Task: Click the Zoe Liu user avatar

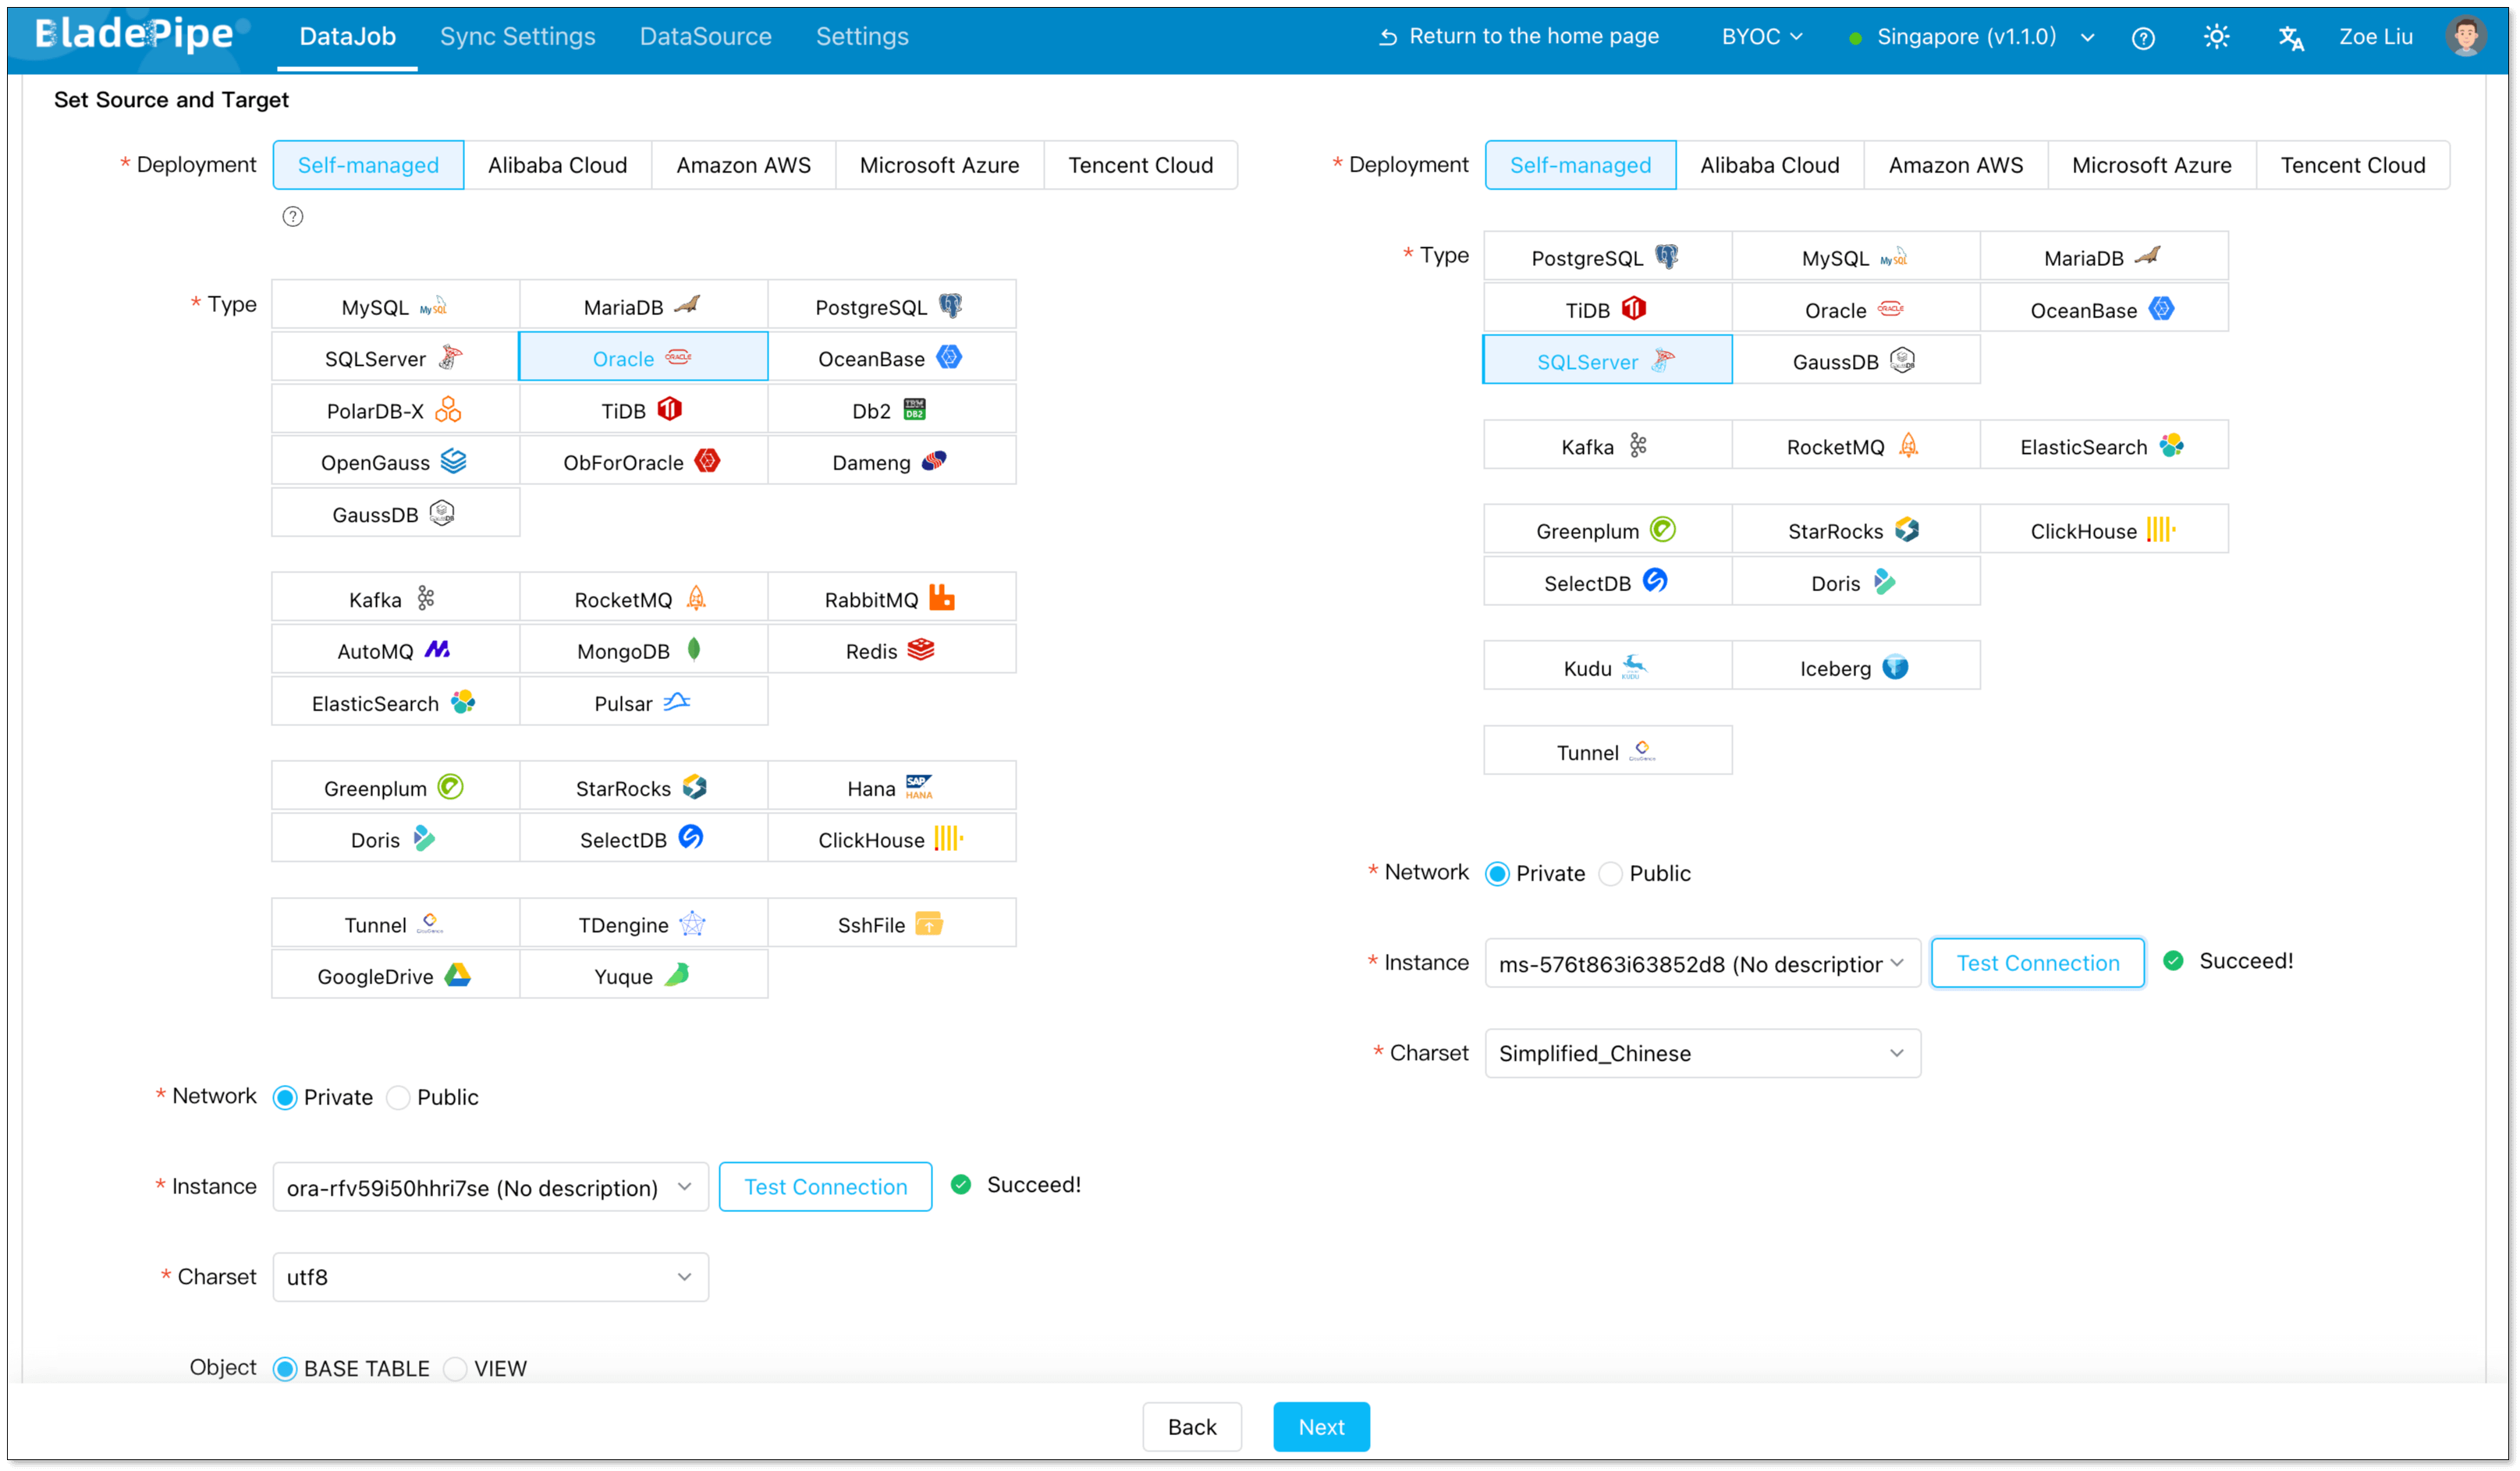Action: (2465, 37)
